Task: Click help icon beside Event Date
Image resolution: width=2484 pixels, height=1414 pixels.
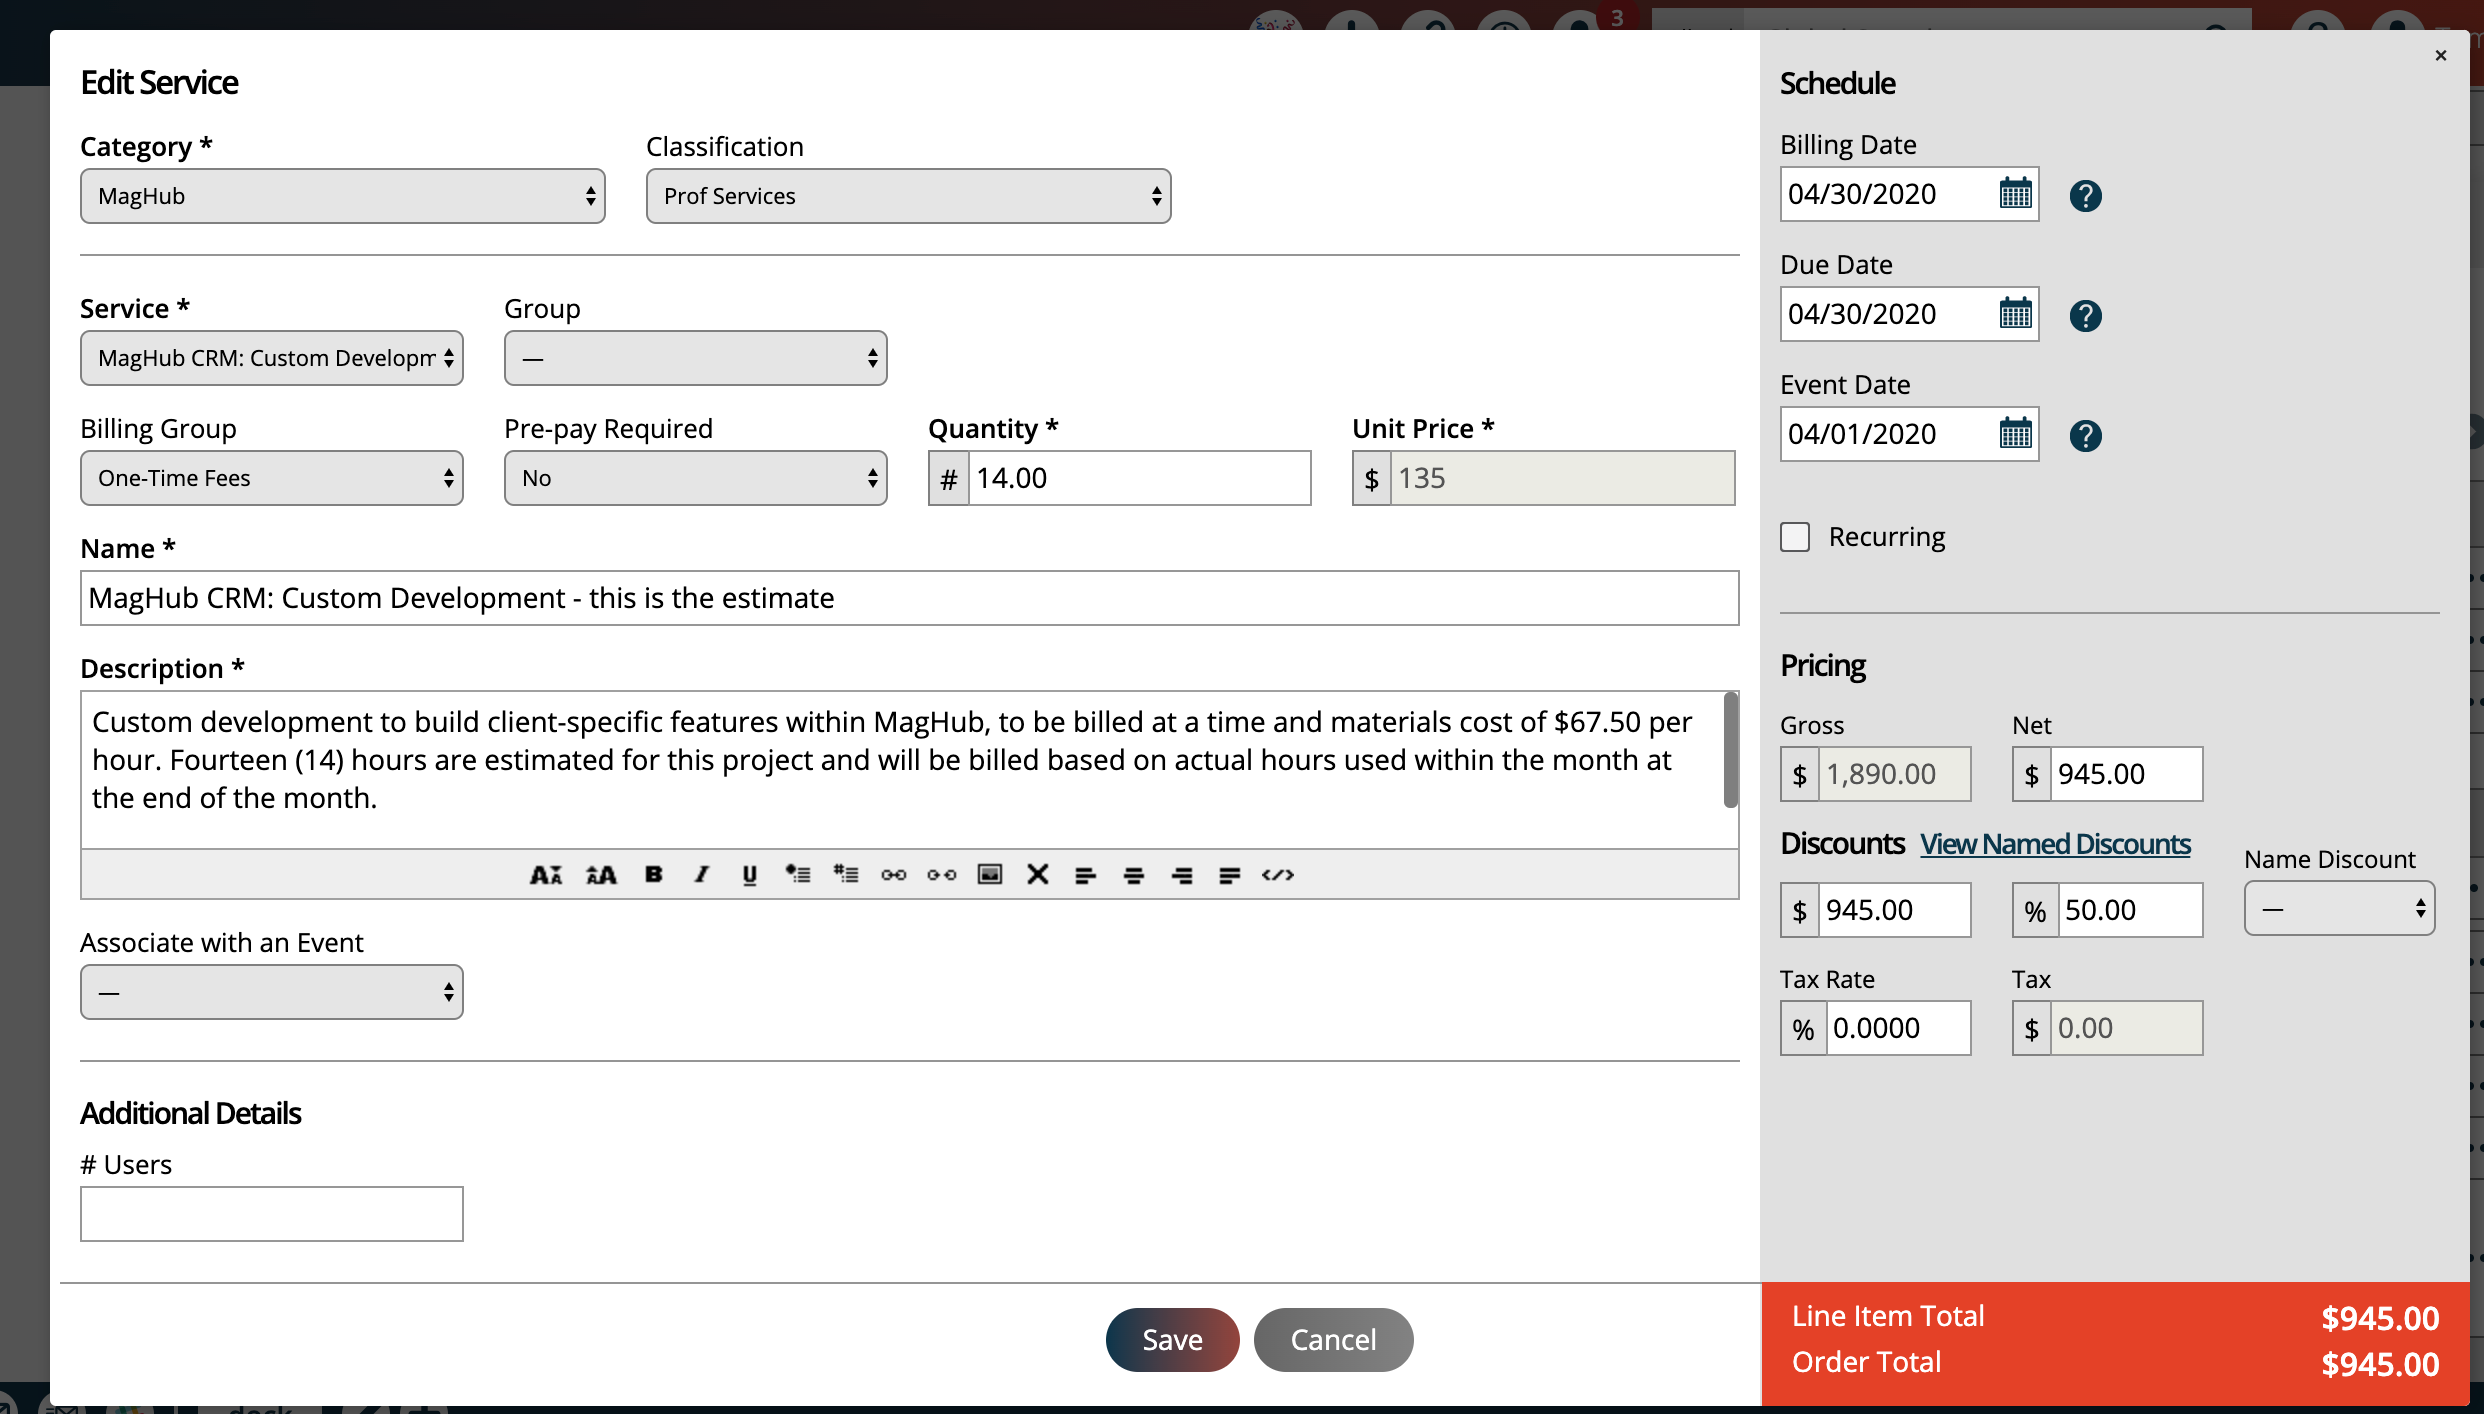Action: tap(2085, 435)
